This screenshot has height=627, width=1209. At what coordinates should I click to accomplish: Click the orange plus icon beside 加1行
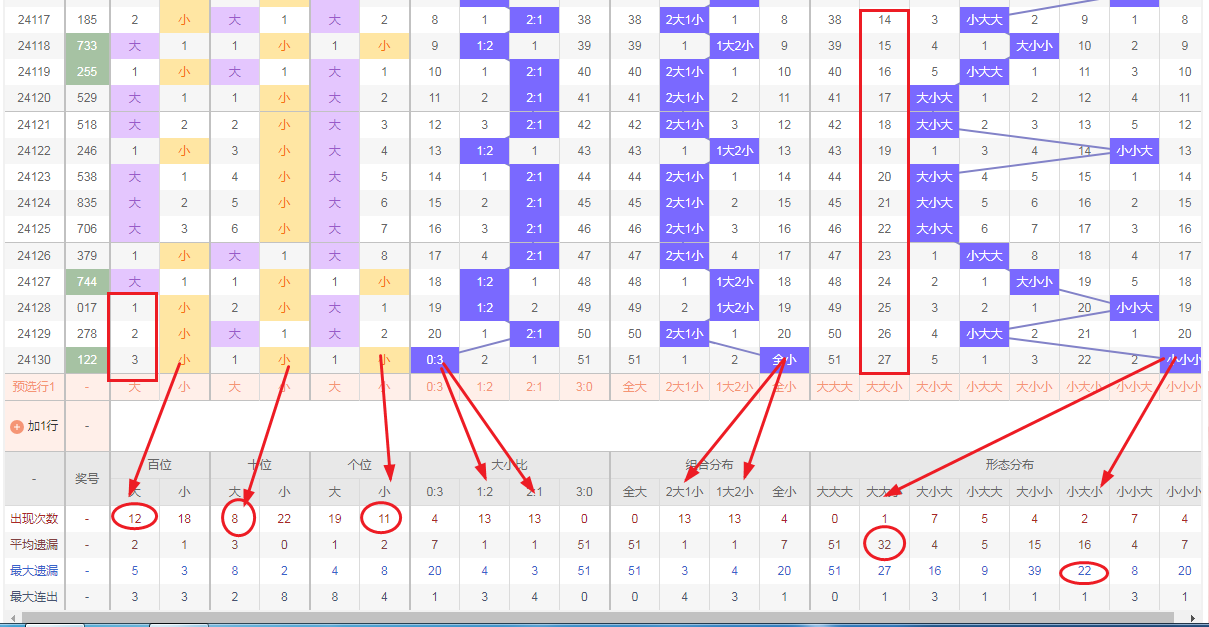[16, 427]
